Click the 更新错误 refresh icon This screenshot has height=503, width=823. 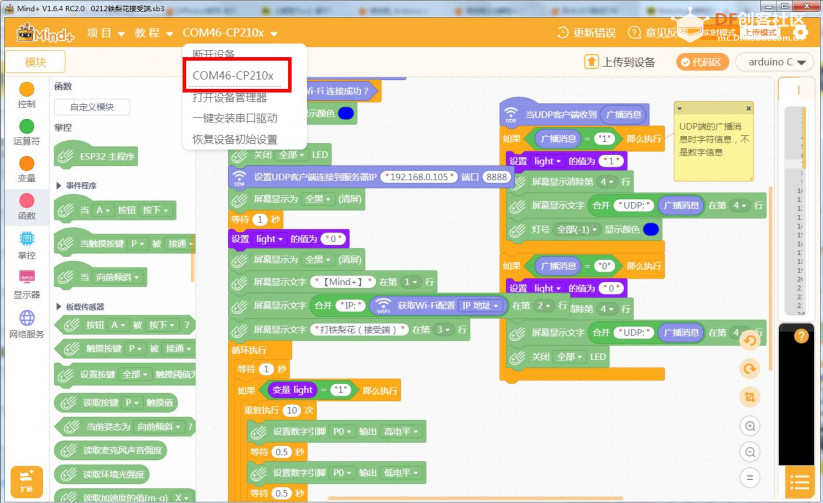[x=563, y=33]
